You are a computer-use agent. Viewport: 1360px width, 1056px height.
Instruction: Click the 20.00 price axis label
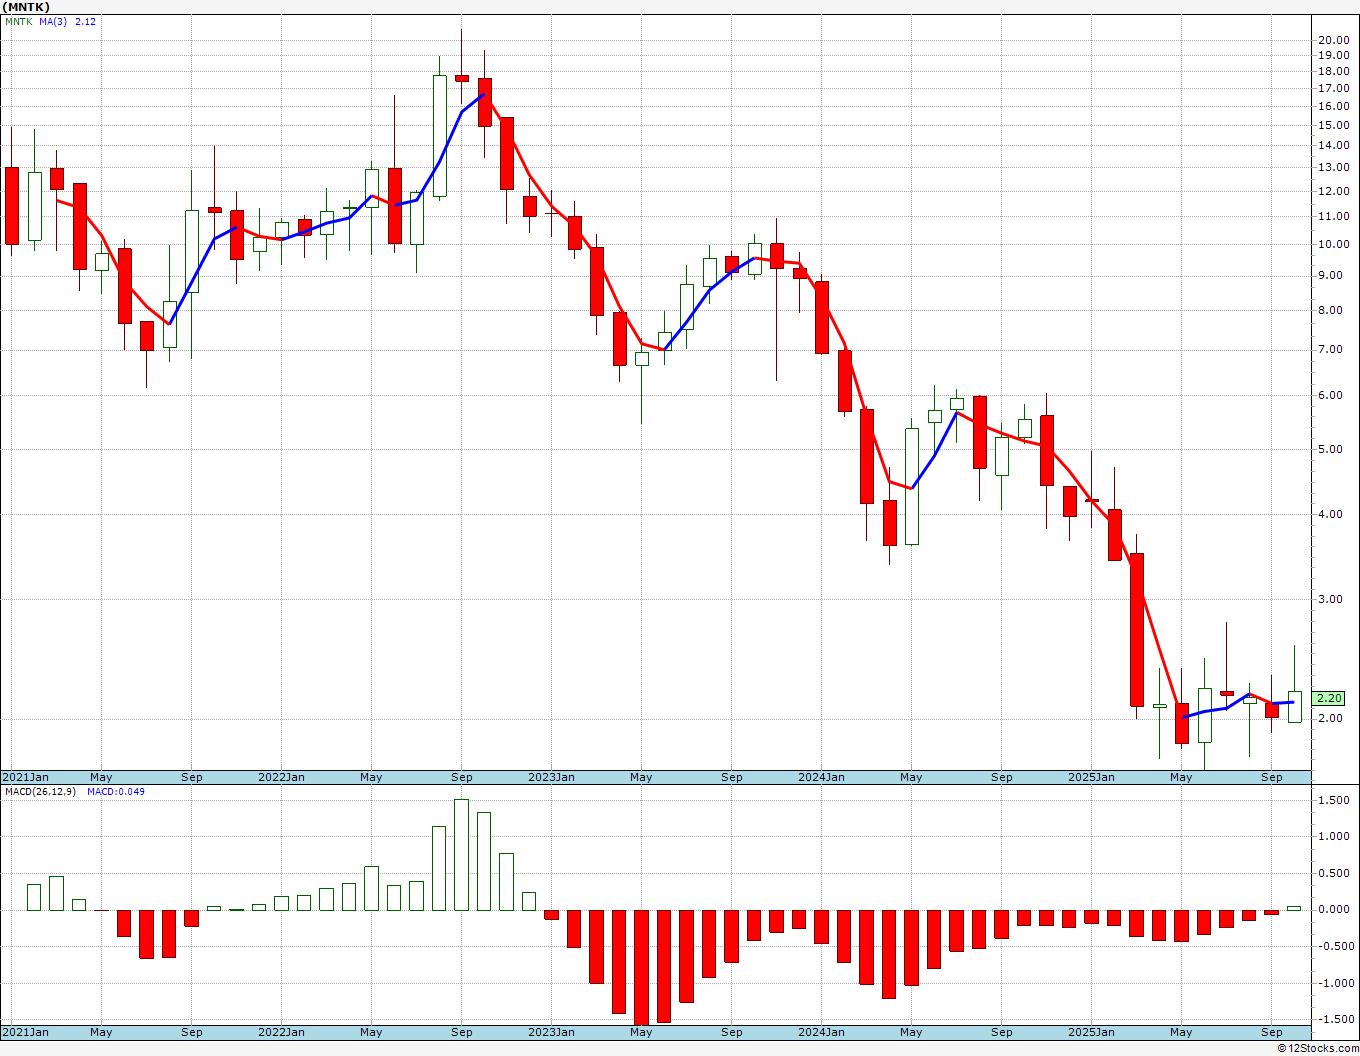tap(1333, 40)
